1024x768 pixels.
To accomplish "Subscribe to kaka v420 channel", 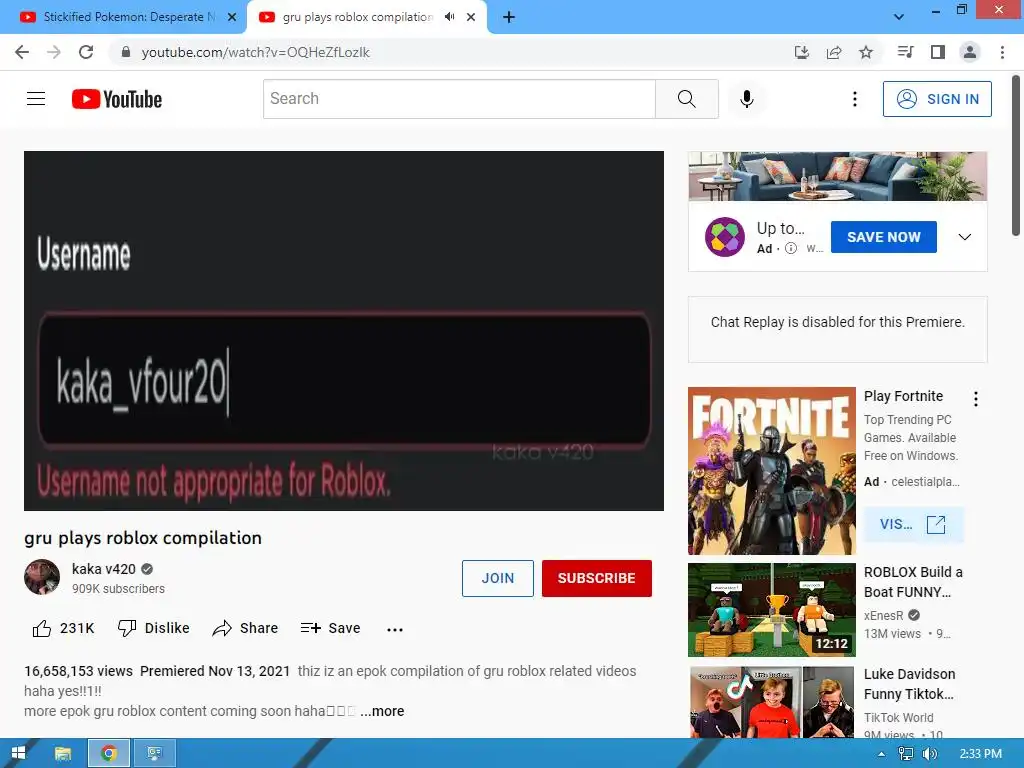I will tap(596, 578).
